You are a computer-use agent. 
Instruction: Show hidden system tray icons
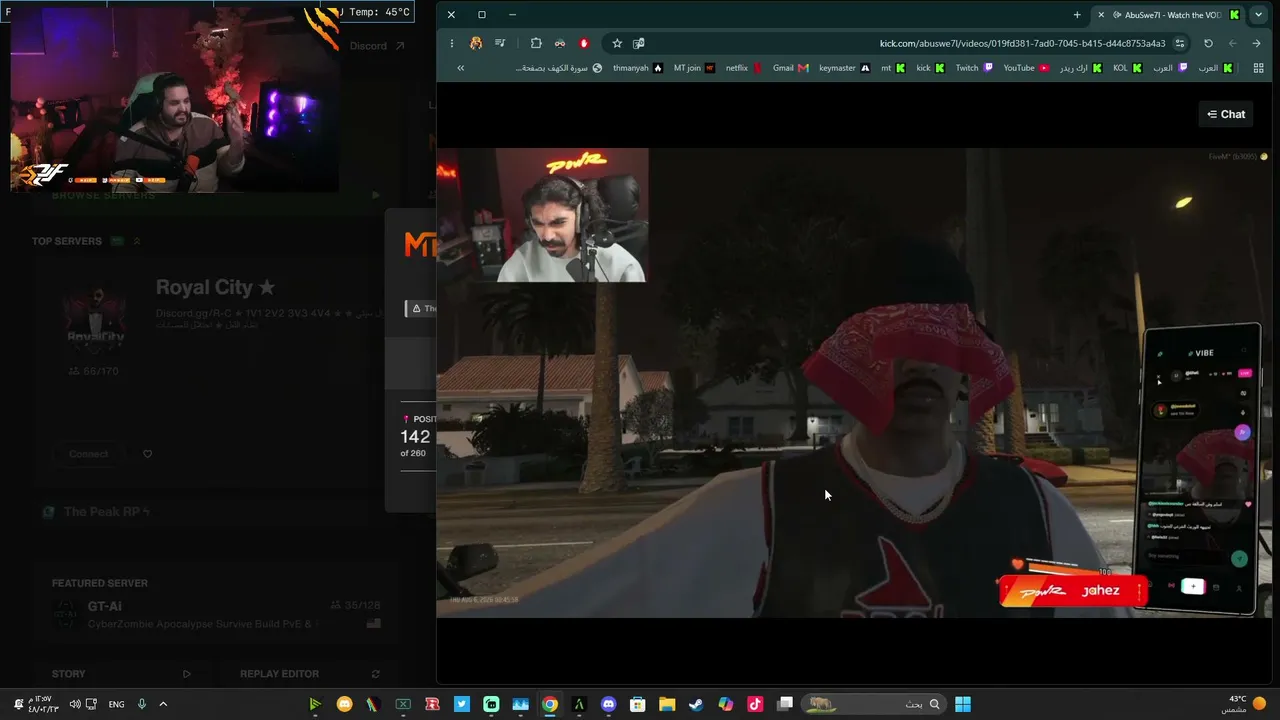point(163,704)
